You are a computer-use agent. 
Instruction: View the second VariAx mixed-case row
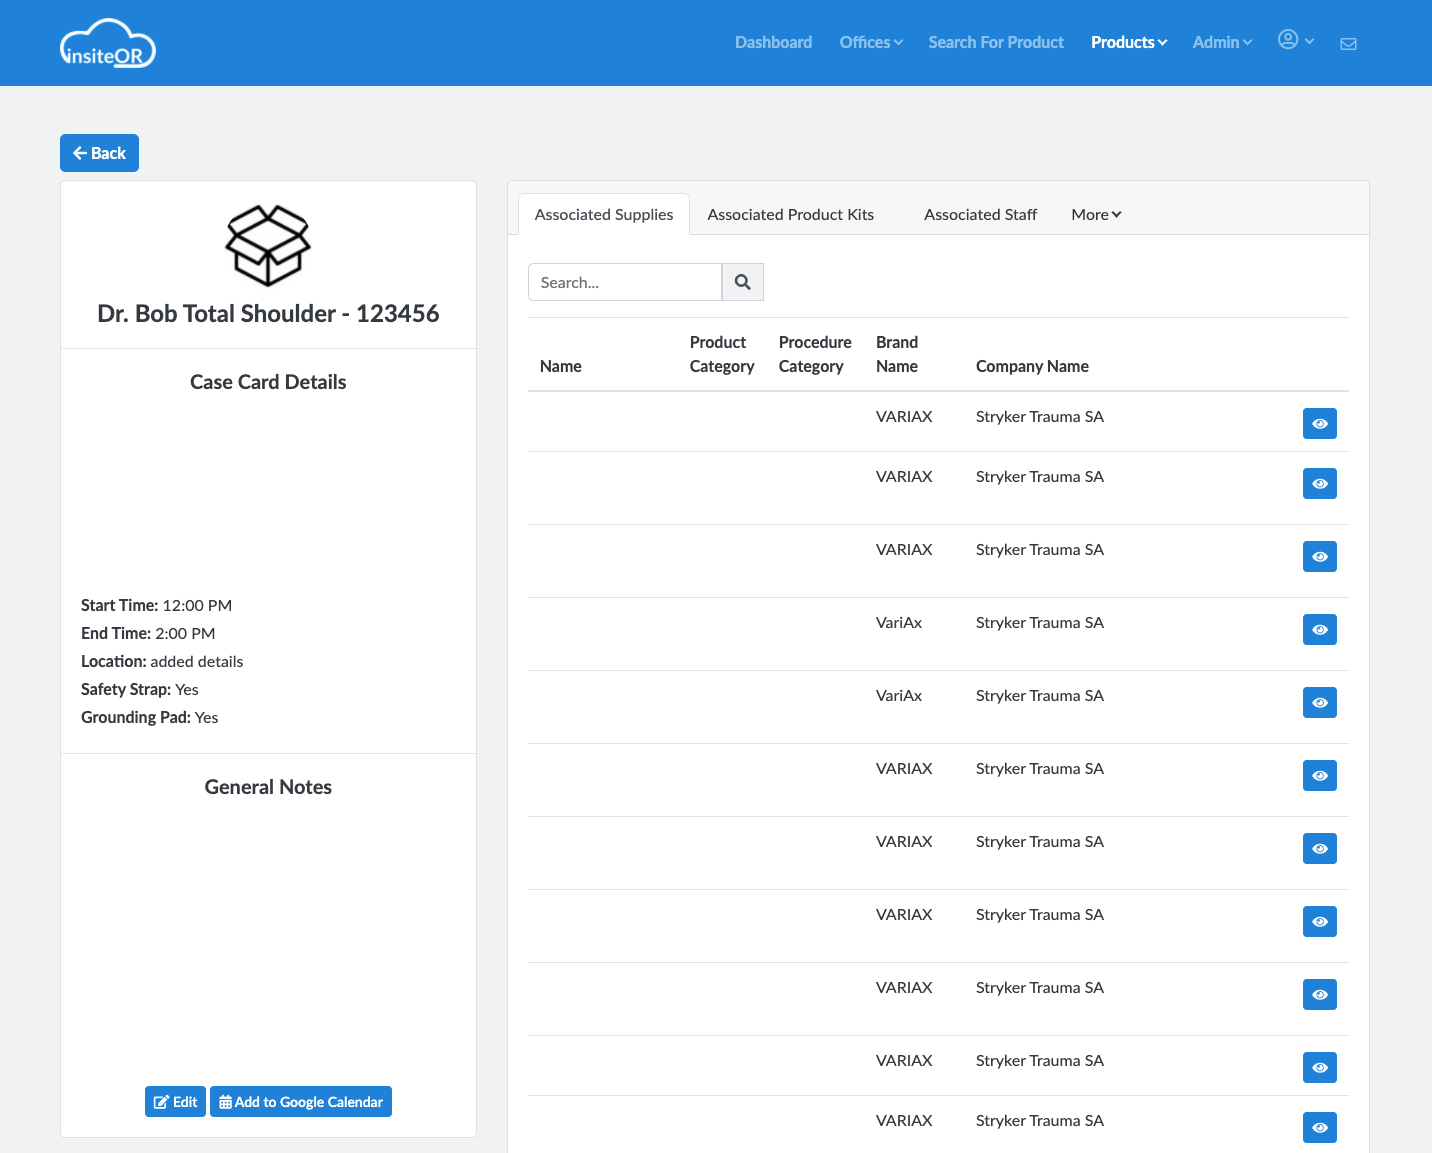[1320, 703]
